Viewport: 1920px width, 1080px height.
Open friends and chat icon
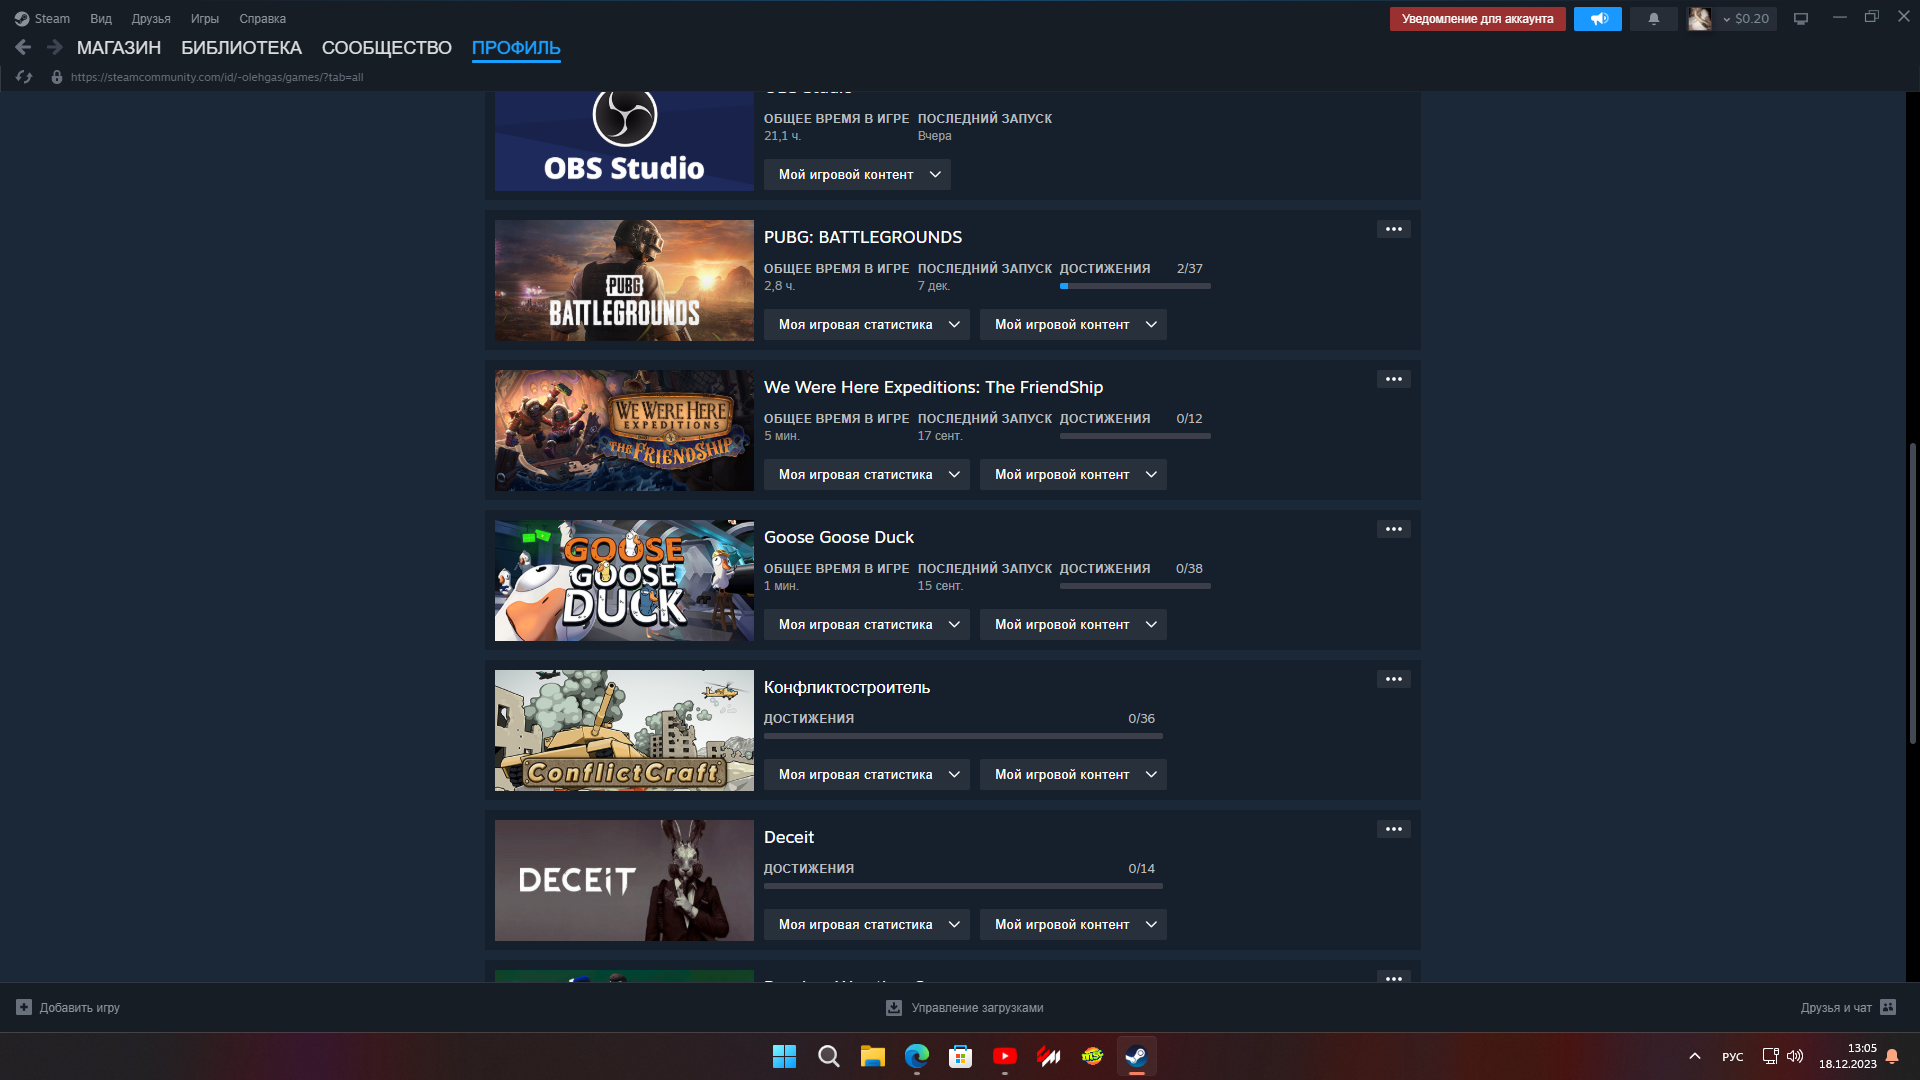pyautogui.click(x=1888, y=1007)
